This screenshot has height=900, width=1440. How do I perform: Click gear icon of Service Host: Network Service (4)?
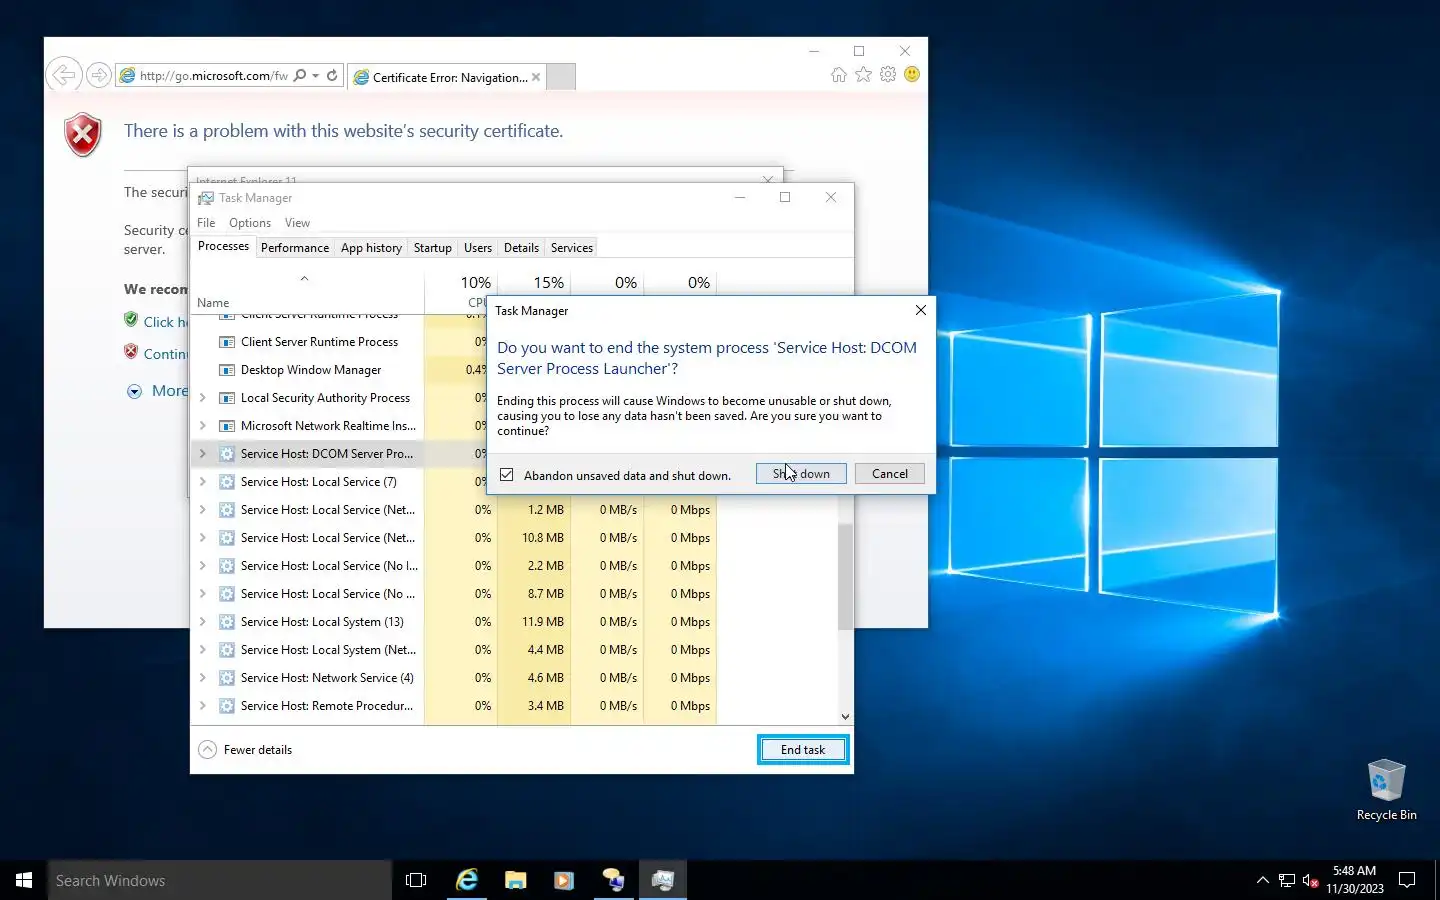pos(227,678)
